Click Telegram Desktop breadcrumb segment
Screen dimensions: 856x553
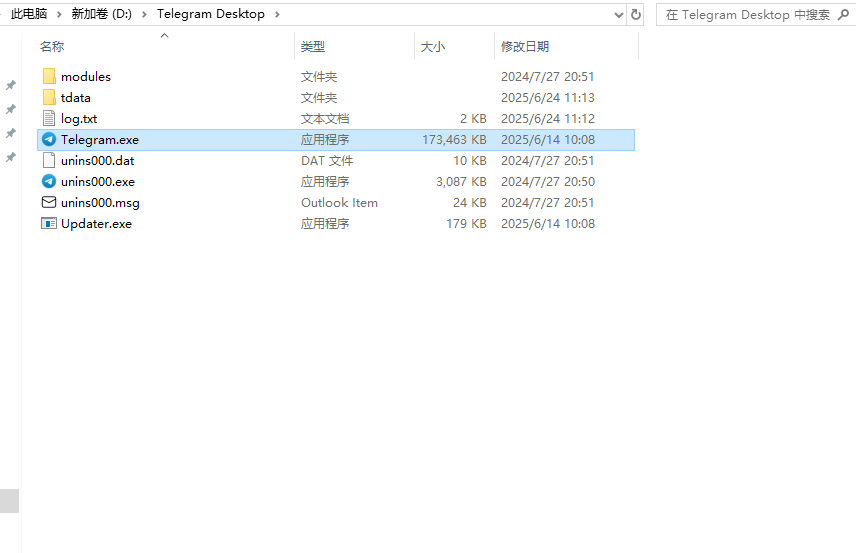tap(211, 14)
